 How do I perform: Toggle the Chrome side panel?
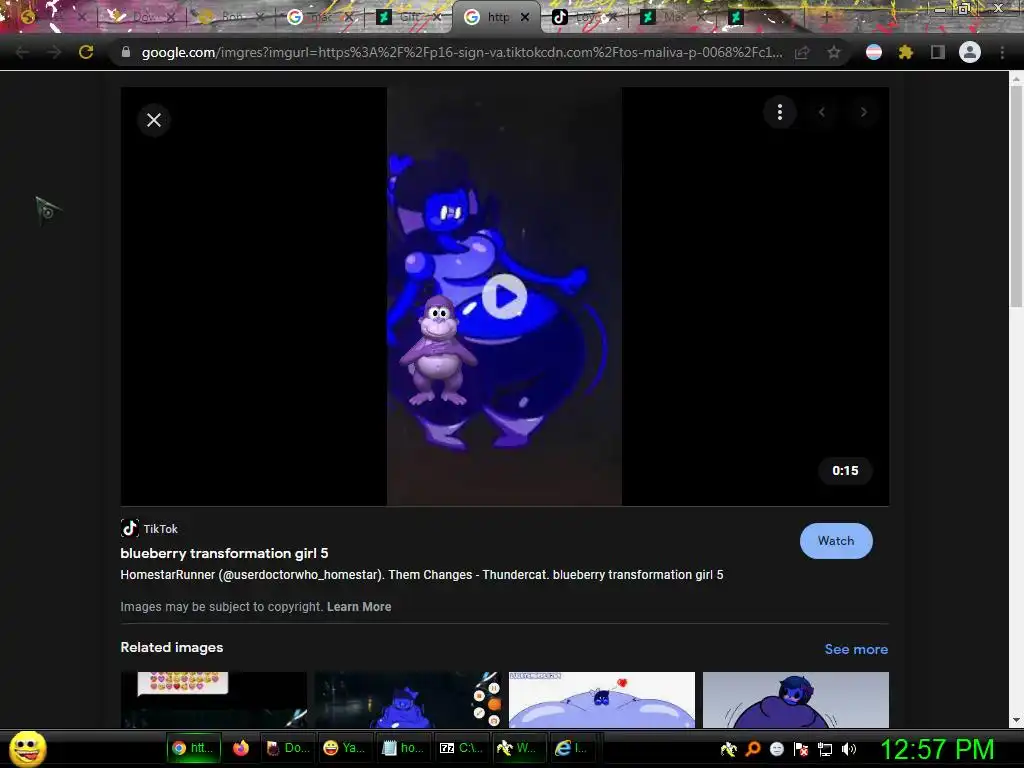(x=938, y=52)
